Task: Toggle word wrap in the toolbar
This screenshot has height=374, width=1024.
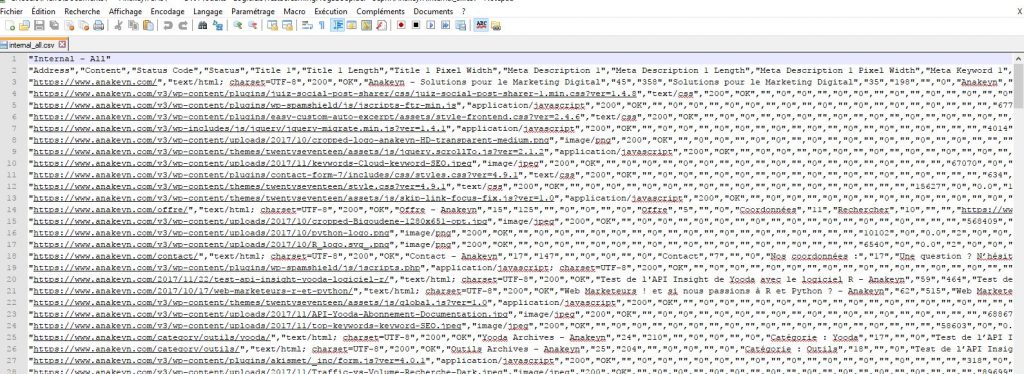Action: pos(307,25)
